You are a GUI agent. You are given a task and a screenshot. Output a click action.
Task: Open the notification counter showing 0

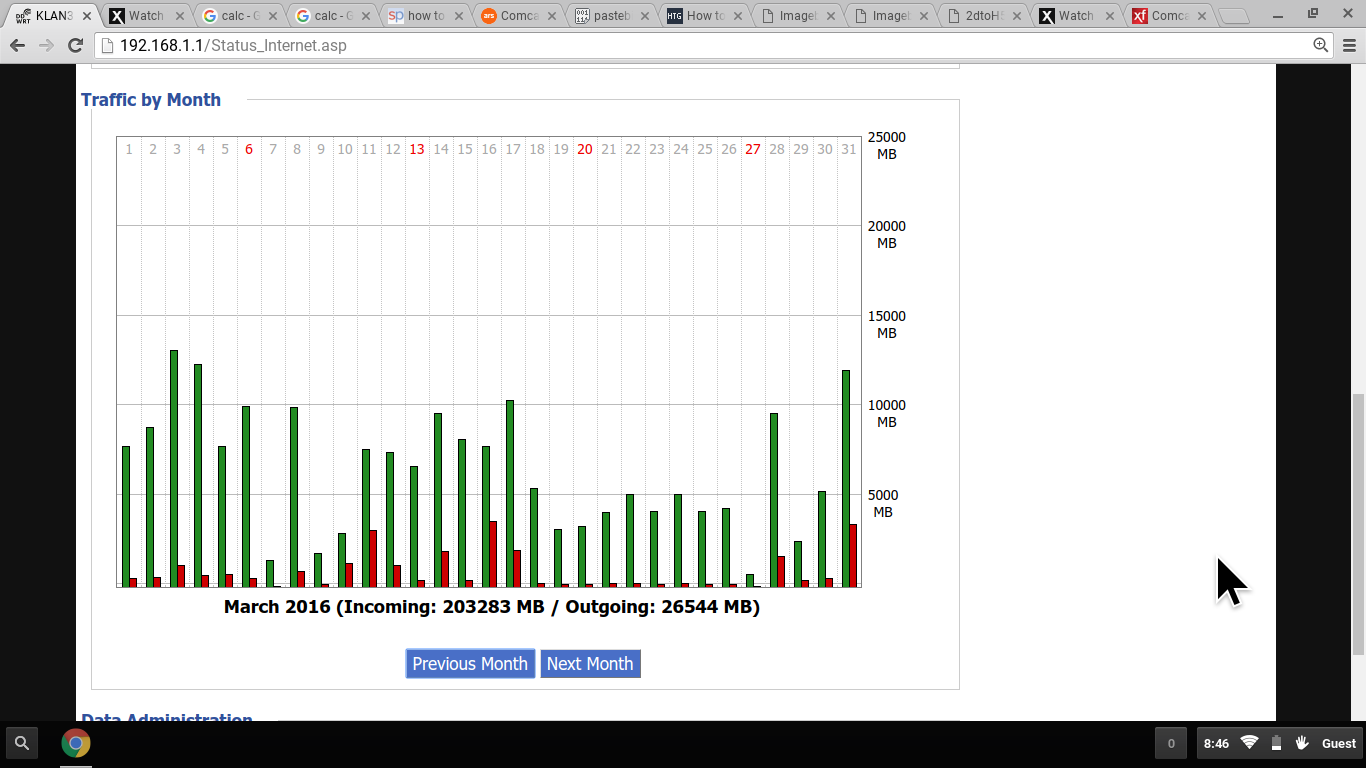point(1171,743)
